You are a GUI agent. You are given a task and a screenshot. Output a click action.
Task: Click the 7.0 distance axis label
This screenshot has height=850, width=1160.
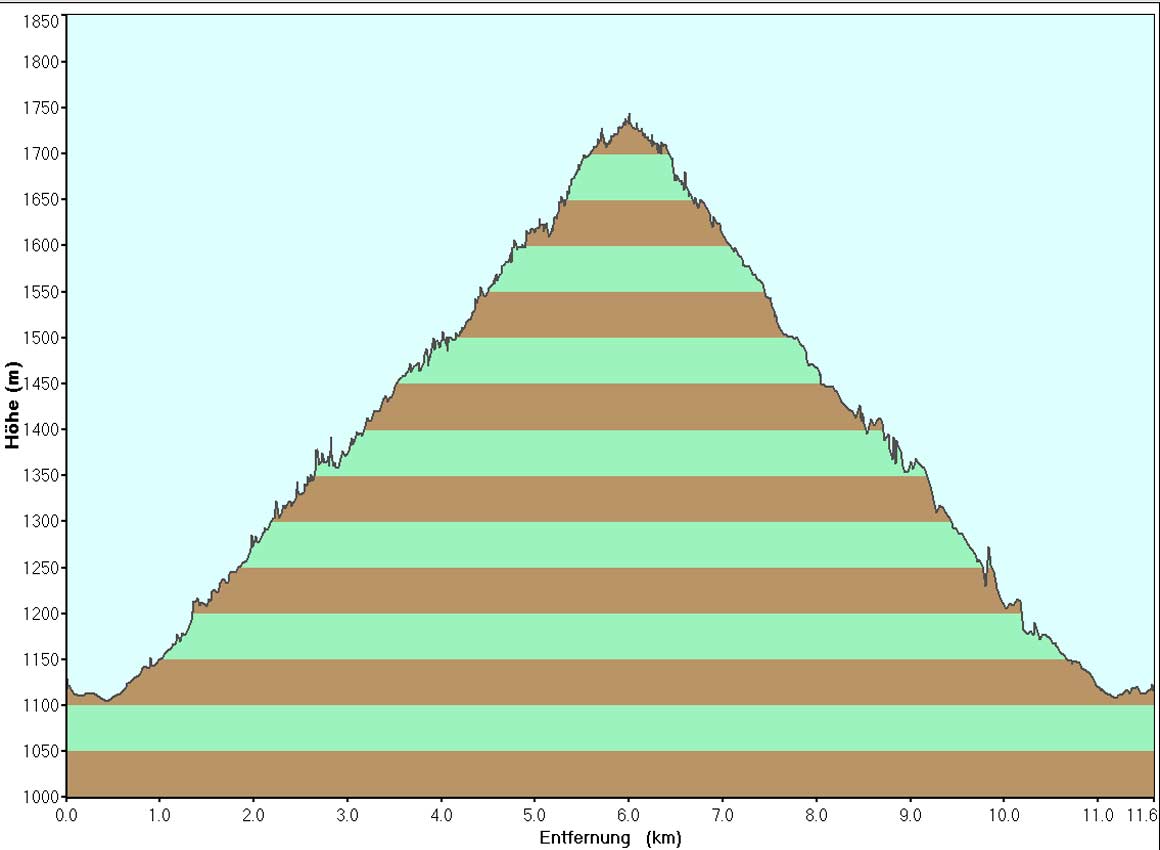722,815
